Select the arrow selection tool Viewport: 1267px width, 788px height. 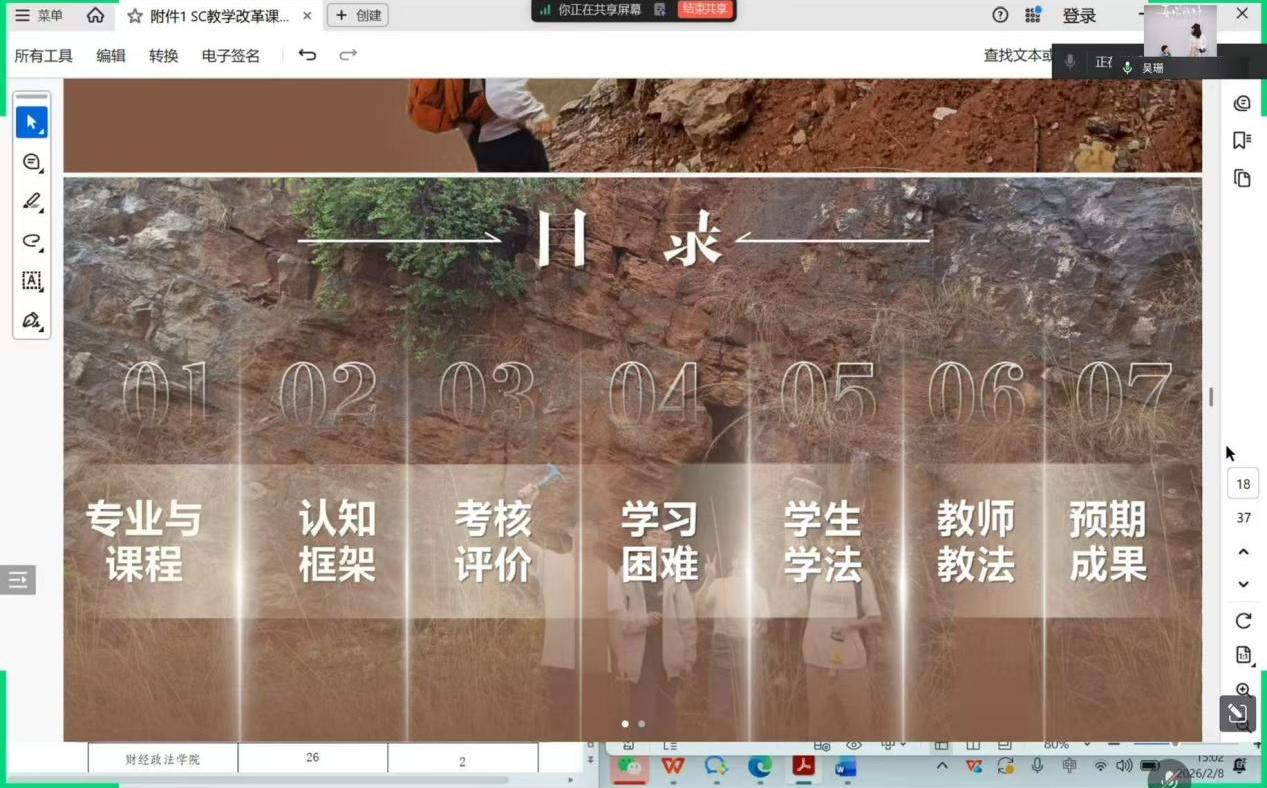31,122
